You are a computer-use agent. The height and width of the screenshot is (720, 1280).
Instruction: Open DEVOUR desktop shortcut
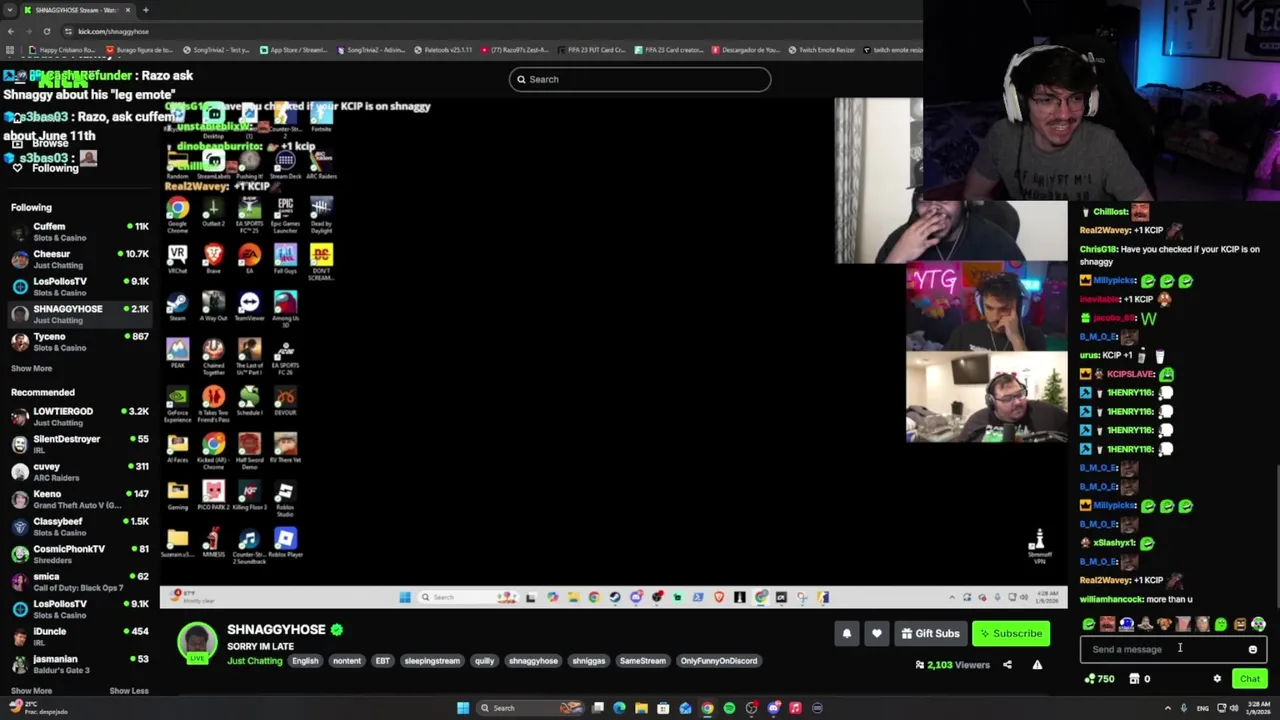(x=285, y=402)
